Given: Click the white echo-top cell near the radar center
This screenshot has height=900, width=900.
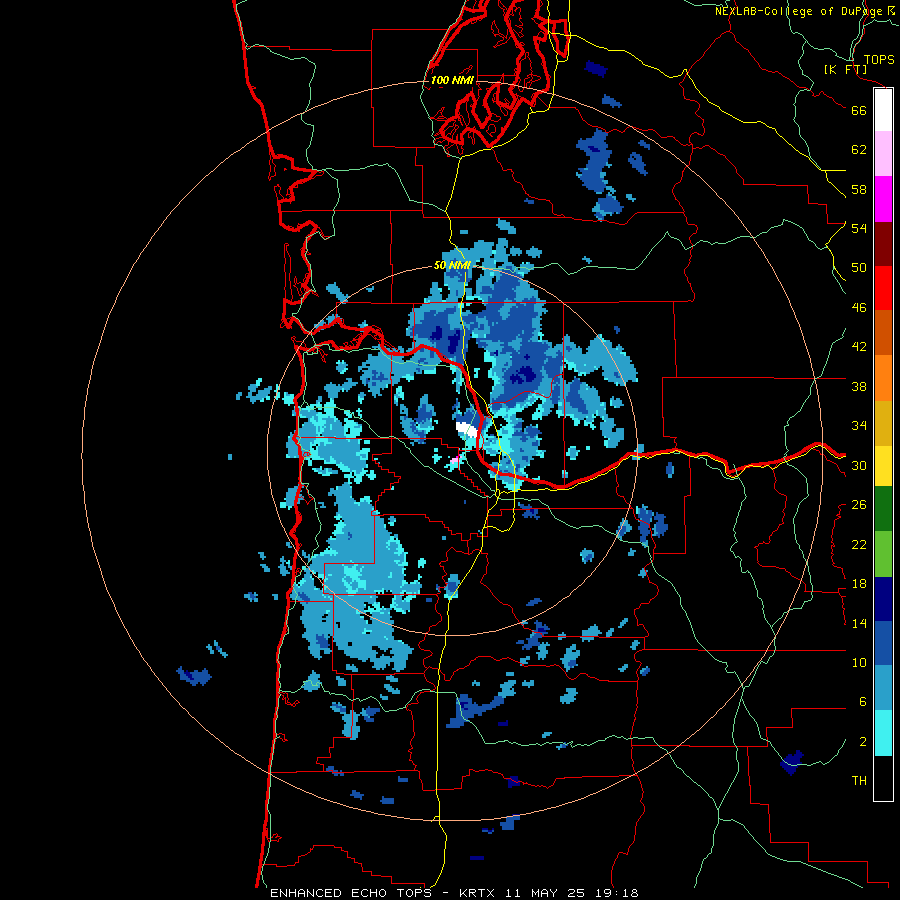Looking at the screenshot, I should pos(467,429).
